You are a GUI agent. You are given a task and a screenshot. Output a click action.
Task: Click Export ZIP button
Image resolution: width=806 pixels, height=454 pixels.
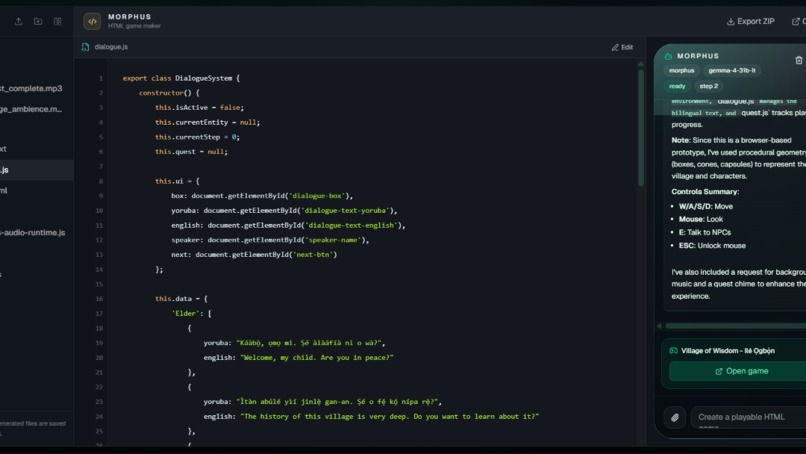(x=750, y=22)
